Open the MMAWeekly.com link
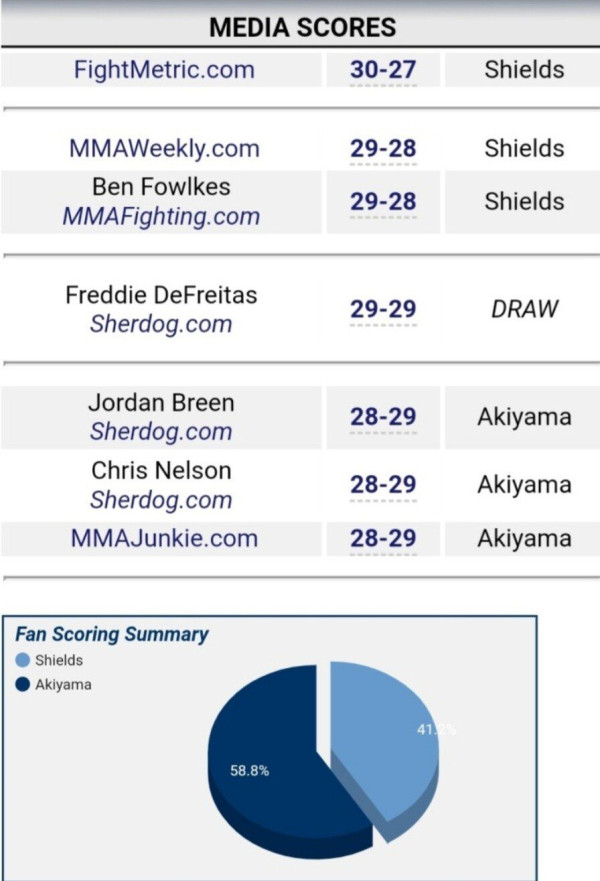This screenshot has height=881, width=600. [164, 148]
